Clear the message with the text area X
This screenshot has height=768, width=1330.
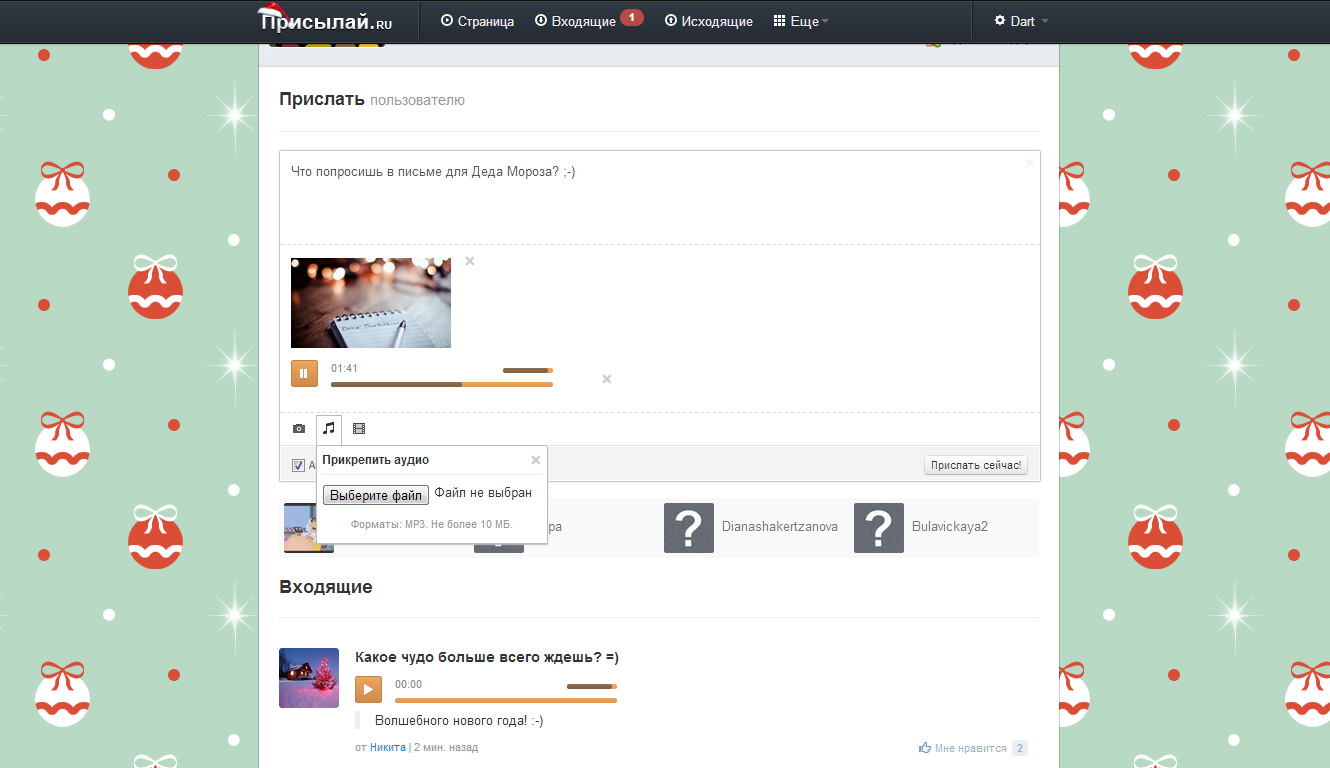(1029, 162)
